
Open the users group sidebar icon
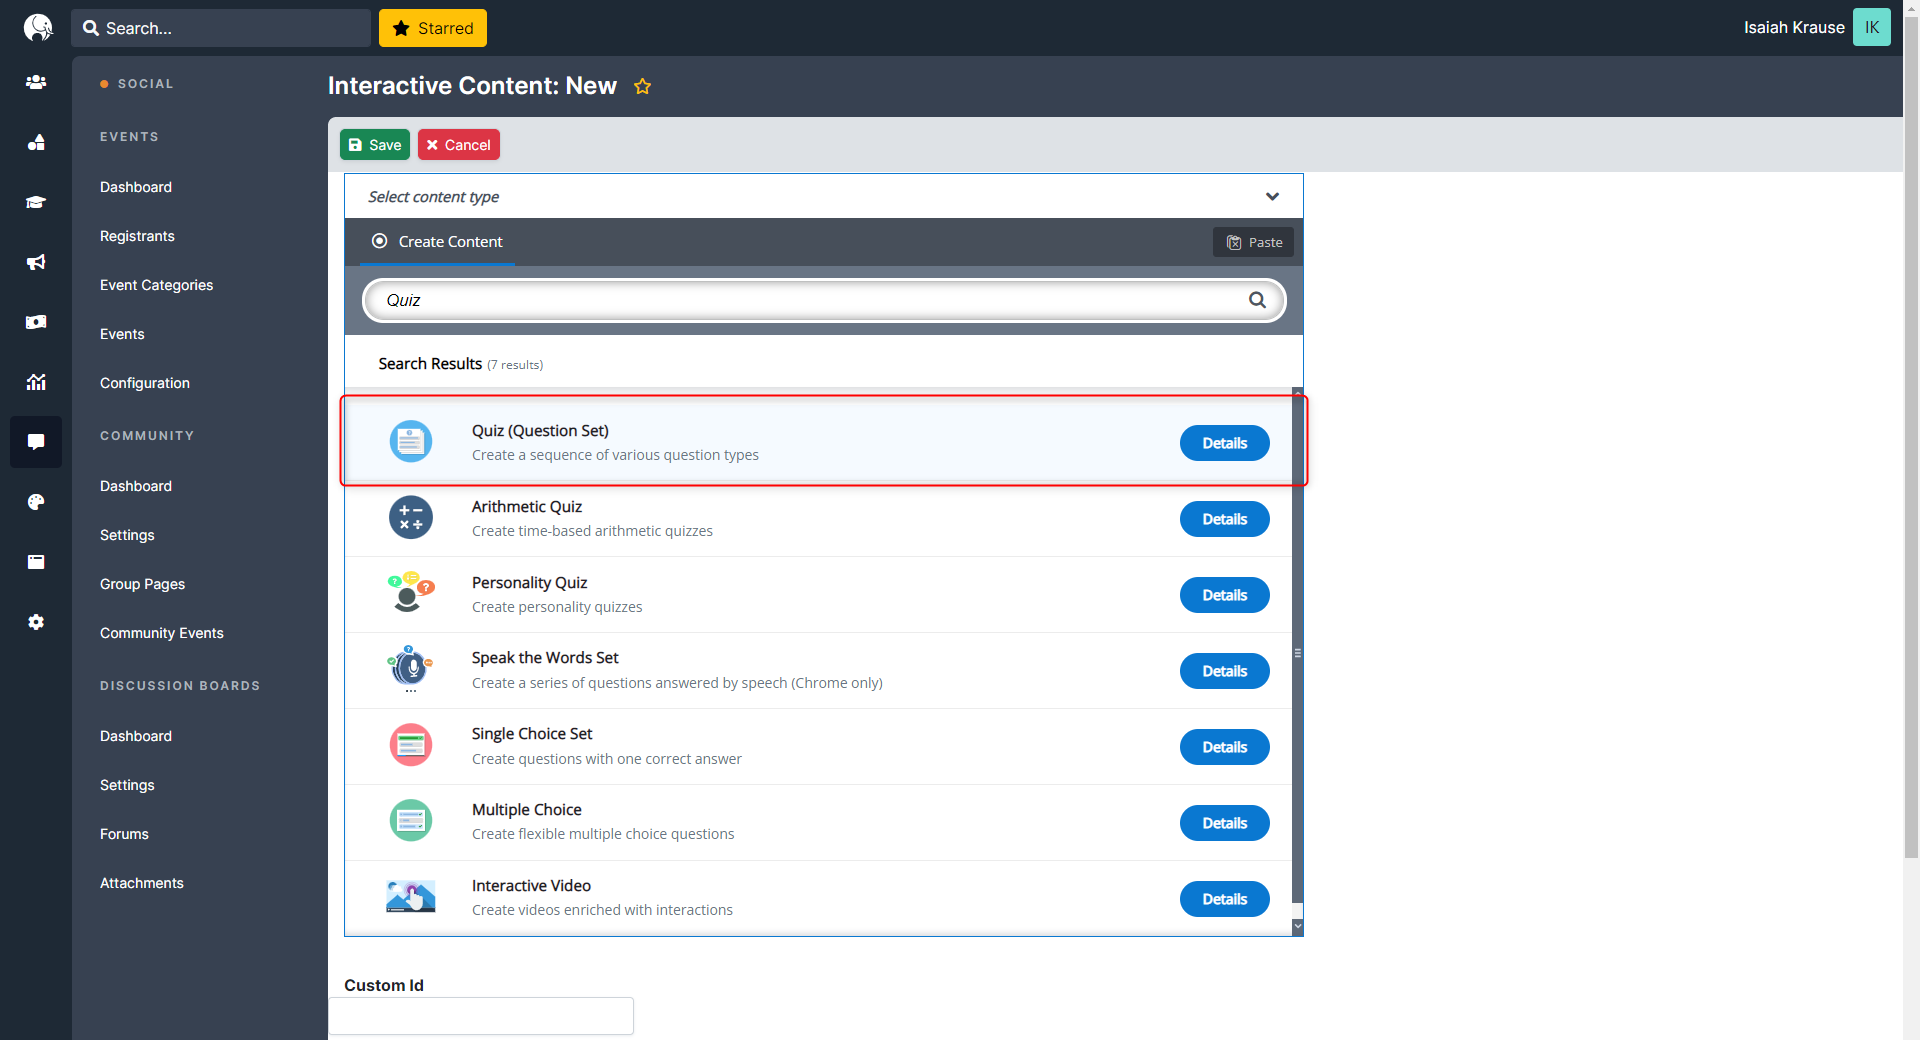(36, 82)
